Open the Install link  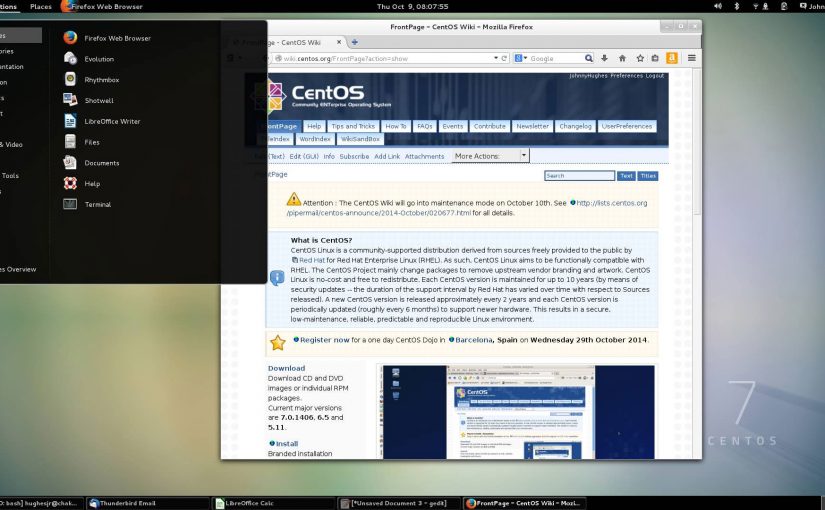[x=287, y=444]
